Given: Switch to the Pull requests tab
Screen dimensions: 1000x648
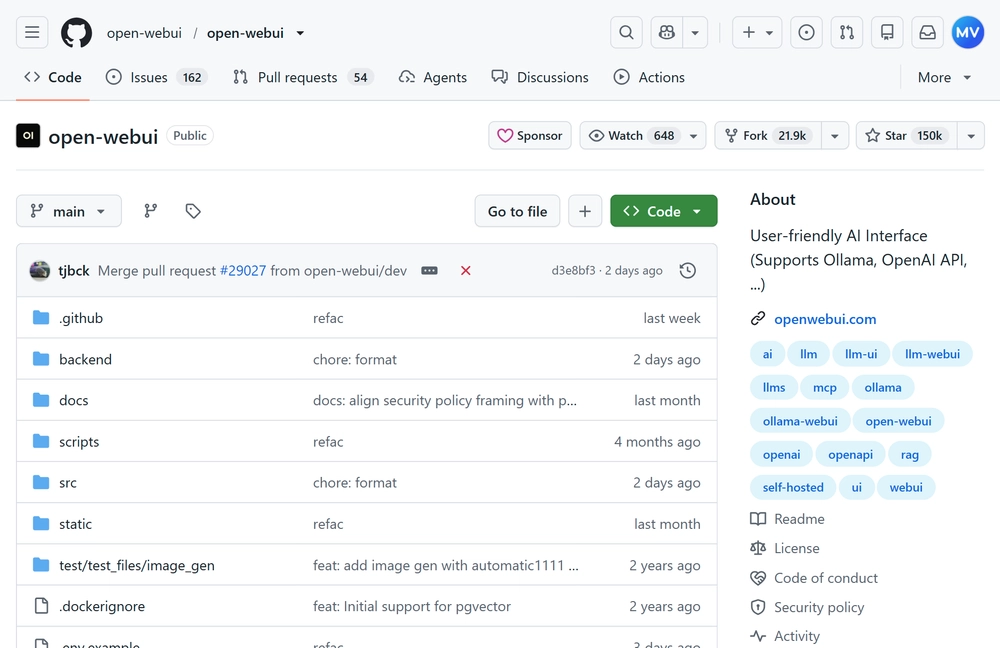Looking at the screenshot, I should pos(303,78).
